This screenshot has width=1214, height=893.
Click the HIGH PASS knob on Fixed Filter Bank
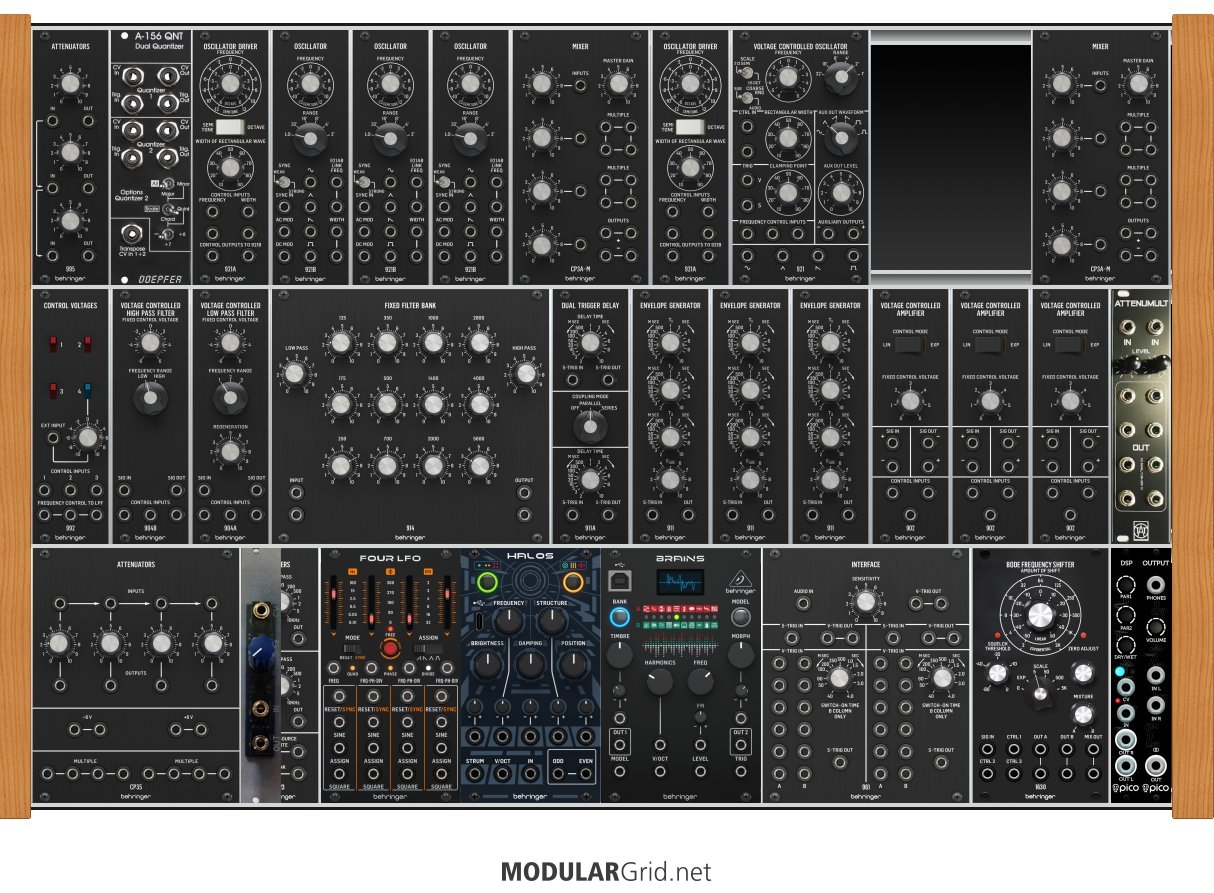click(x=524, y=374)
